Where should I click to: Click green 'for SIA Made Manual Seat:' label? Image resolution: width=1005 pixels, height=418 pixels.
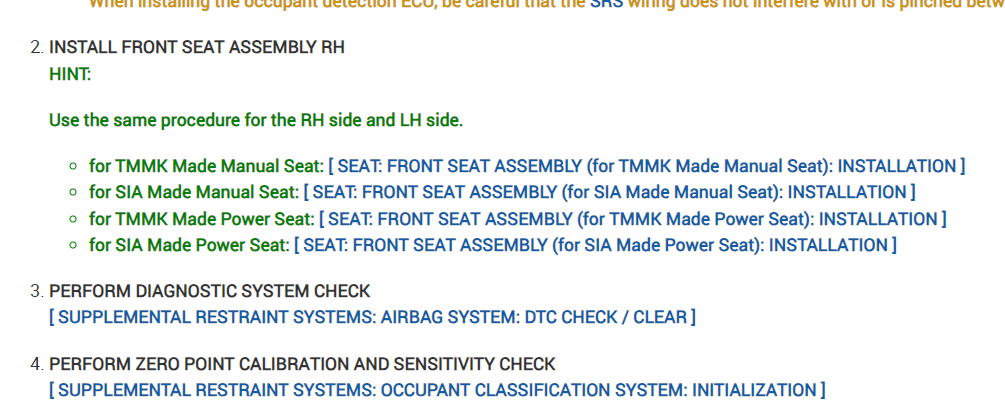pyautogui.click(x=194, y=192)
